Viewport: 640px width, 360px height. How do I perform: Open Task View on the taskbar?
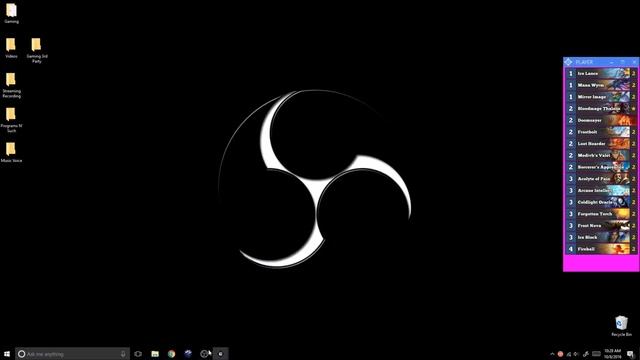coord(138,354)
